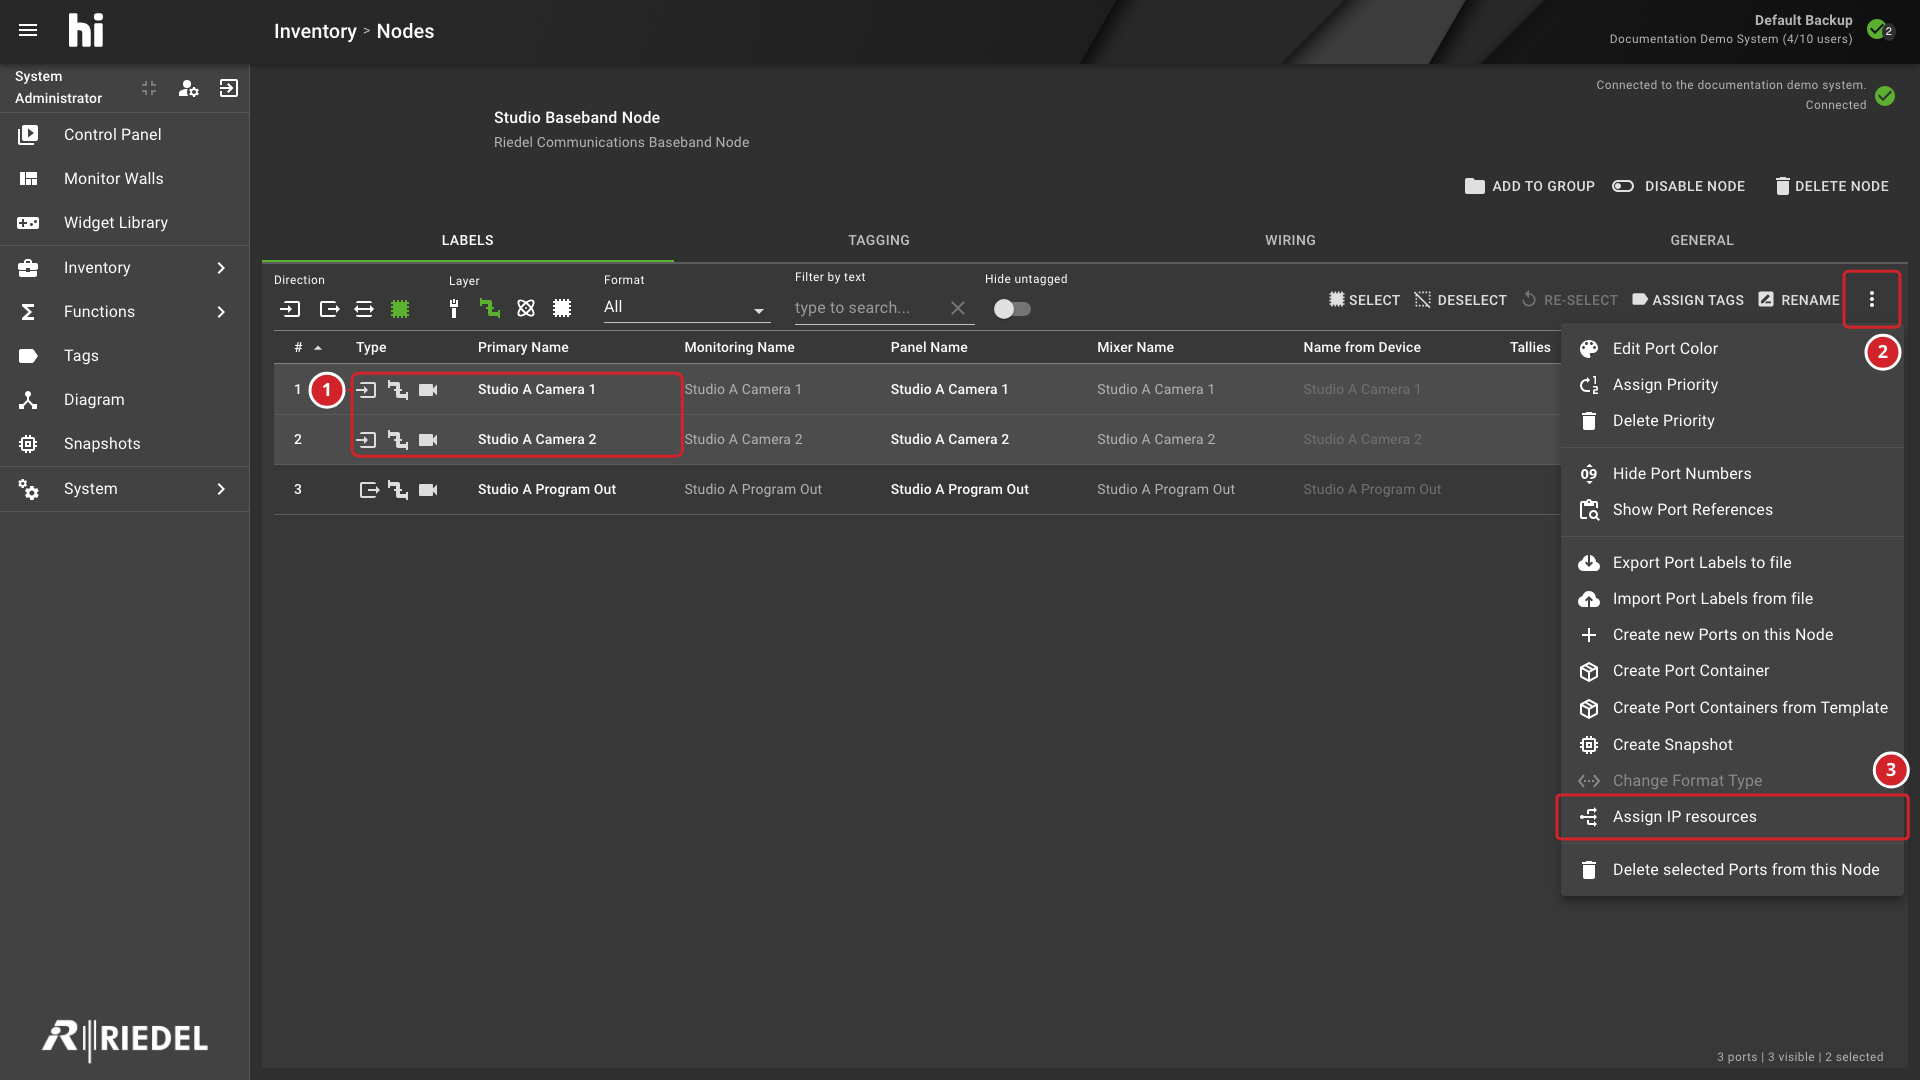The height and width of the screenshot is (1080, 1920).
Task: Click the green connected status checkmark
Action: (x=1885, y=97)
